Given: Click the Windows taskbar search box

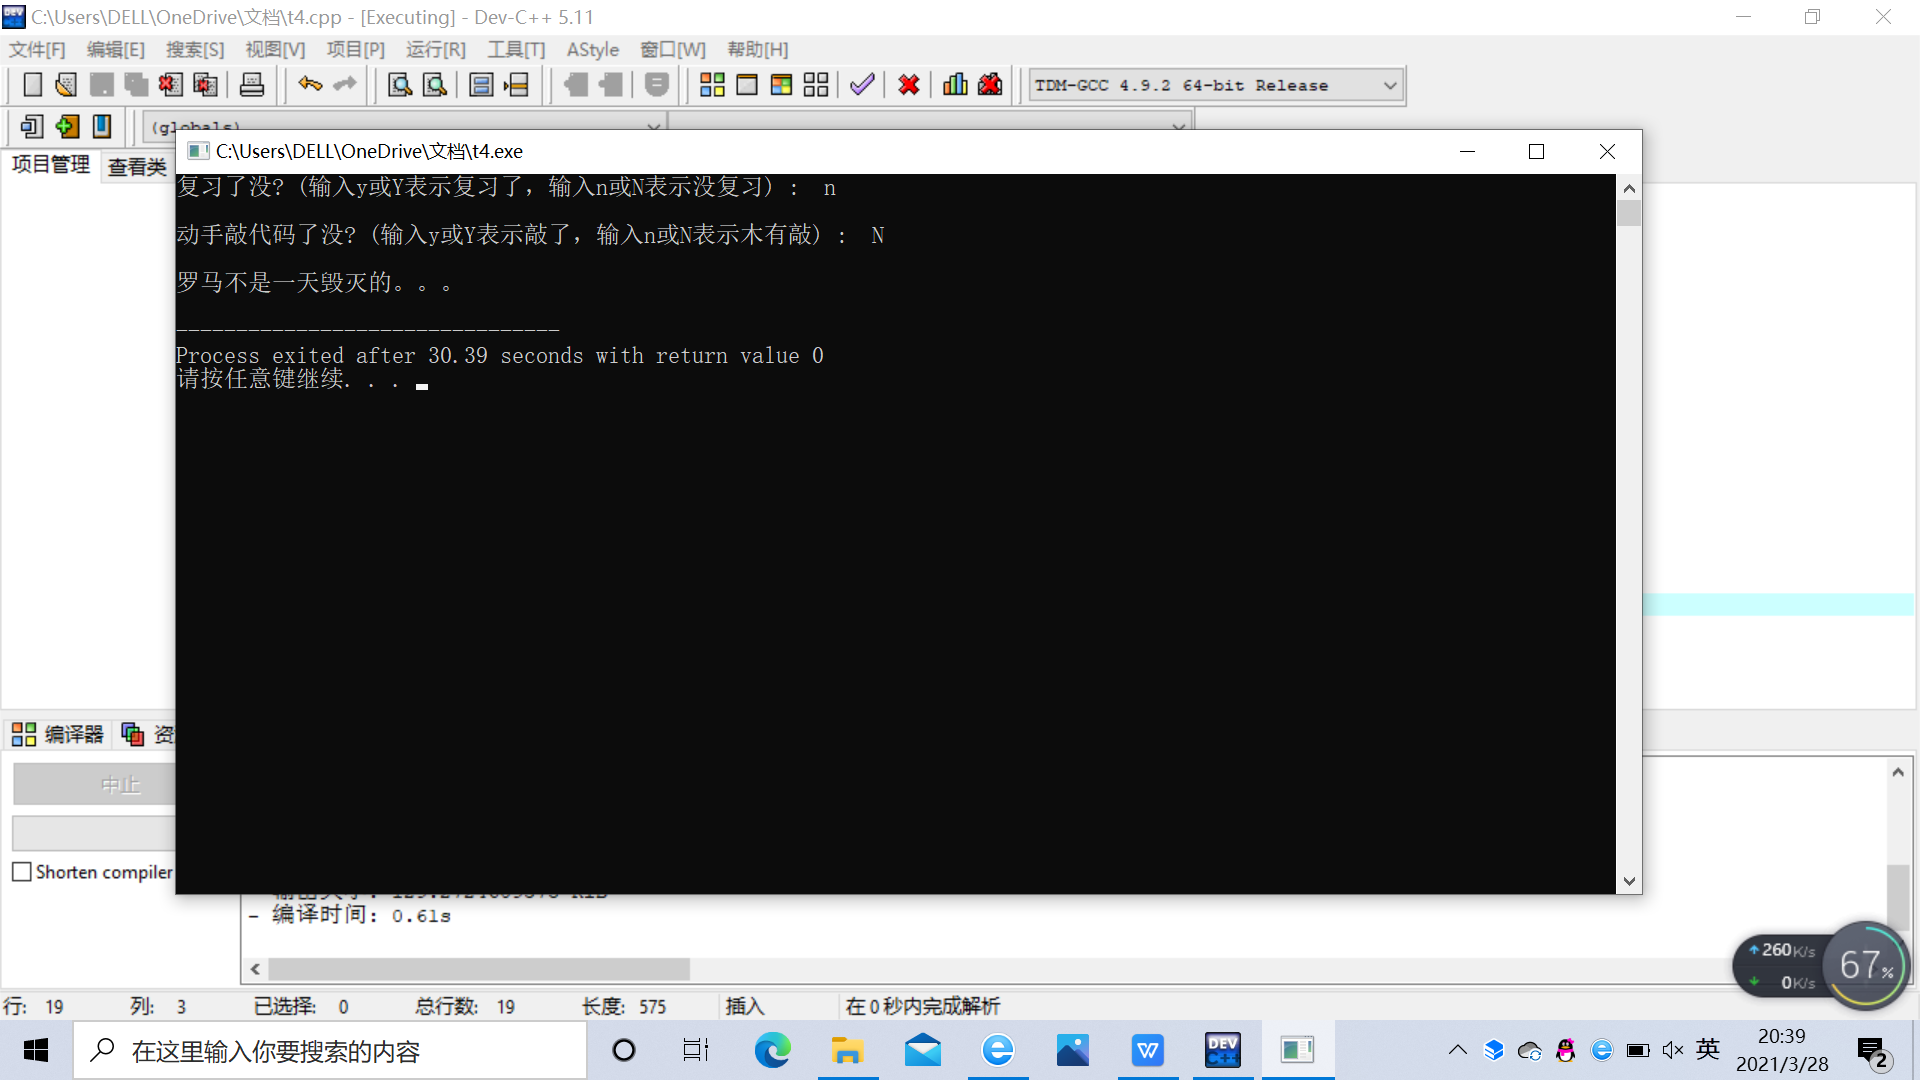Looking at the screenshot, I should tap(330, 1051).
